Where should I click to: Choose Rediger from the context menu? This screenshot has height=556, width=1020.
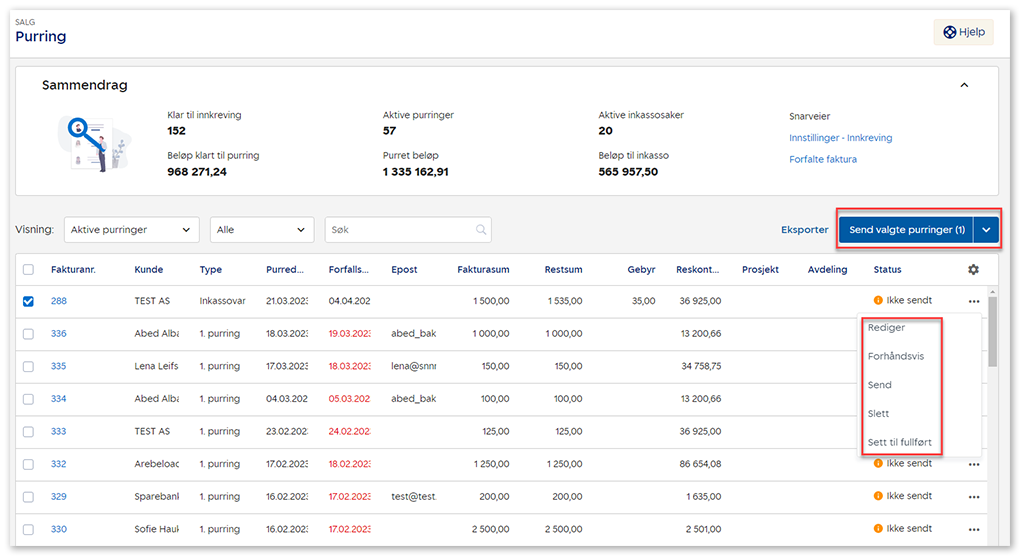tap(887, 328)
